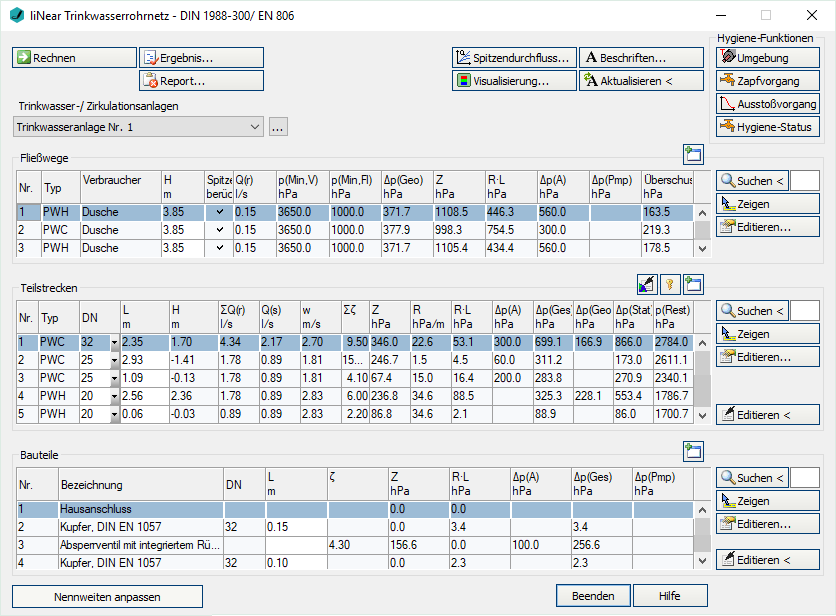Click the 256.6 Δp(Ges) cell in Bauteile
Image resolution: width=836 pixels, height=616 pixels.
602,545
